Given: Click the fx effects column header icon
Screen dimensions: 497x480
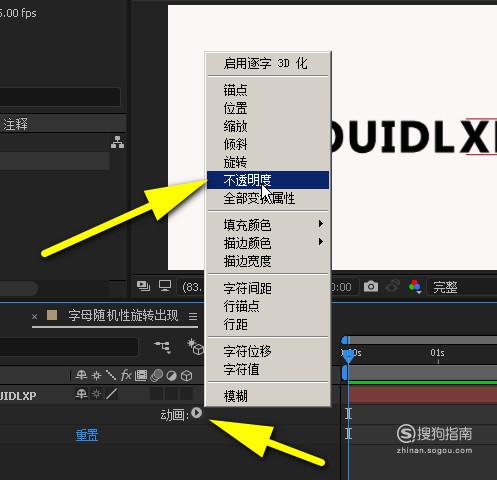Looking at the screenshot, I should click(x=126, y=375).
